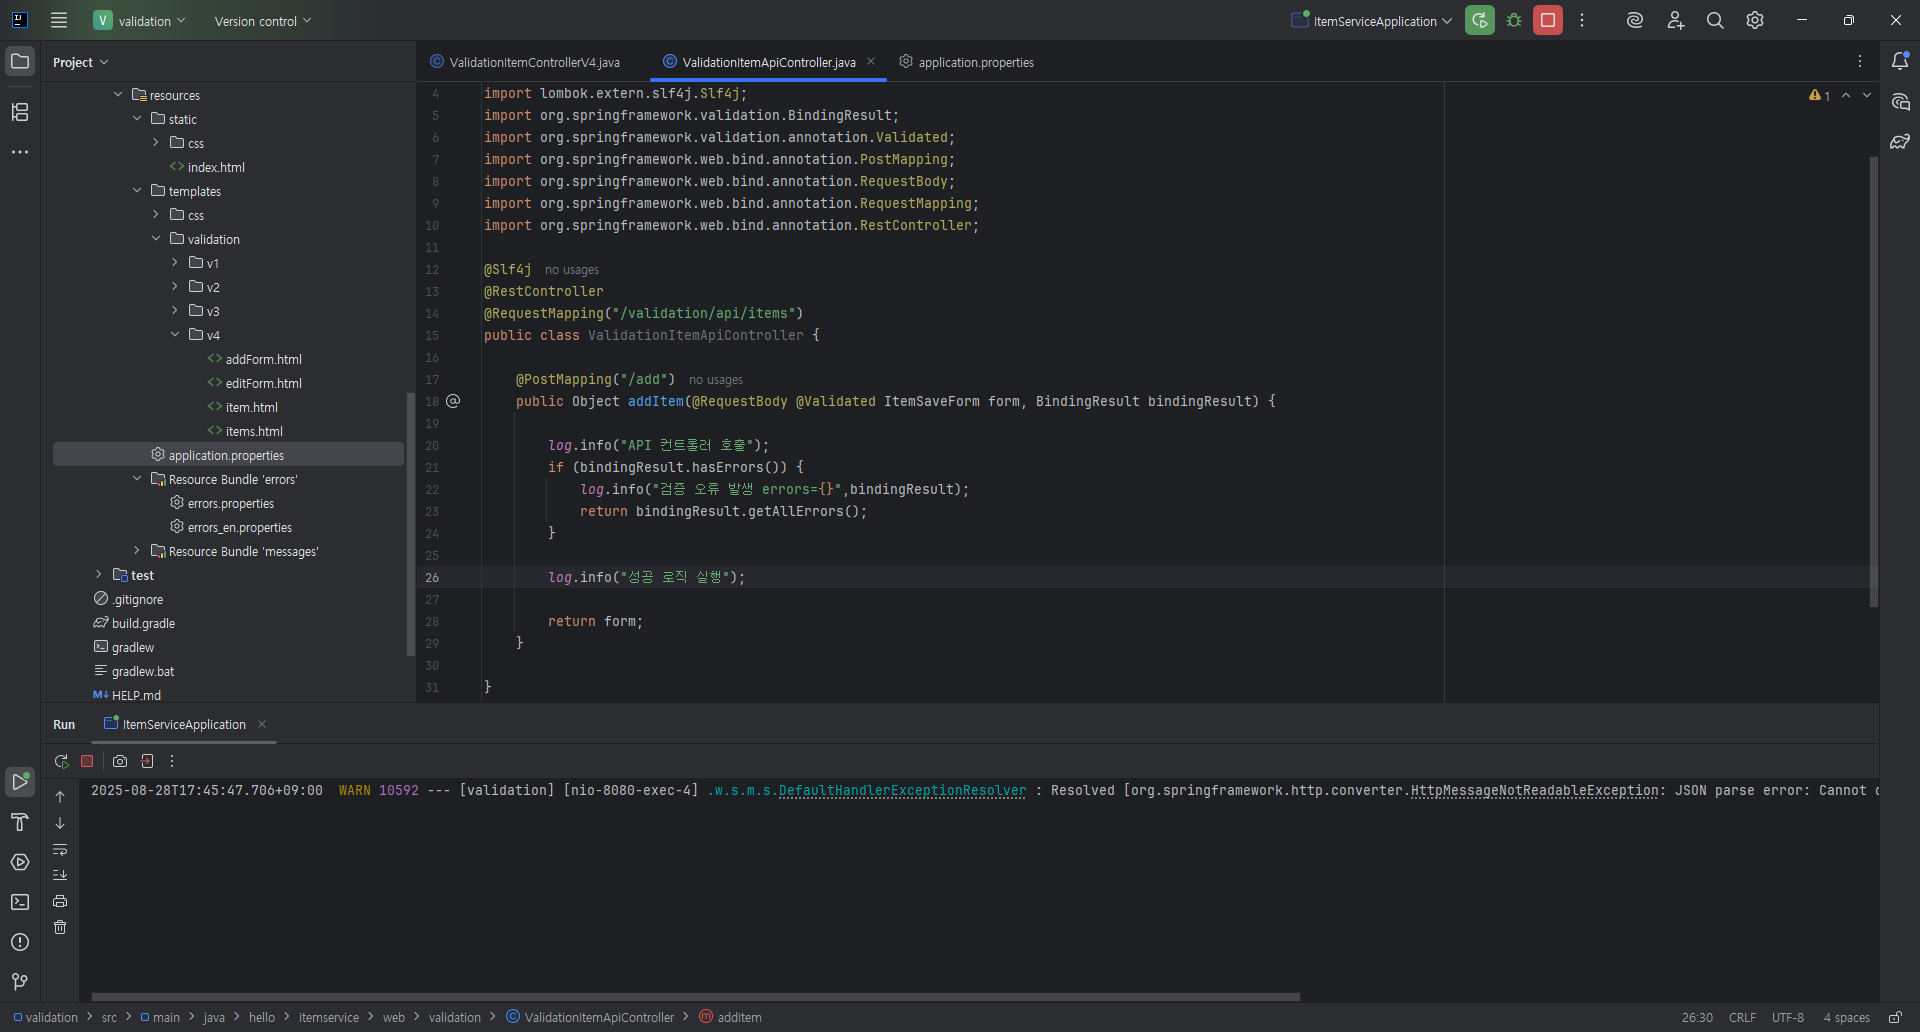
Task: Clear all console output trash icon
Action: click(60, 927)
